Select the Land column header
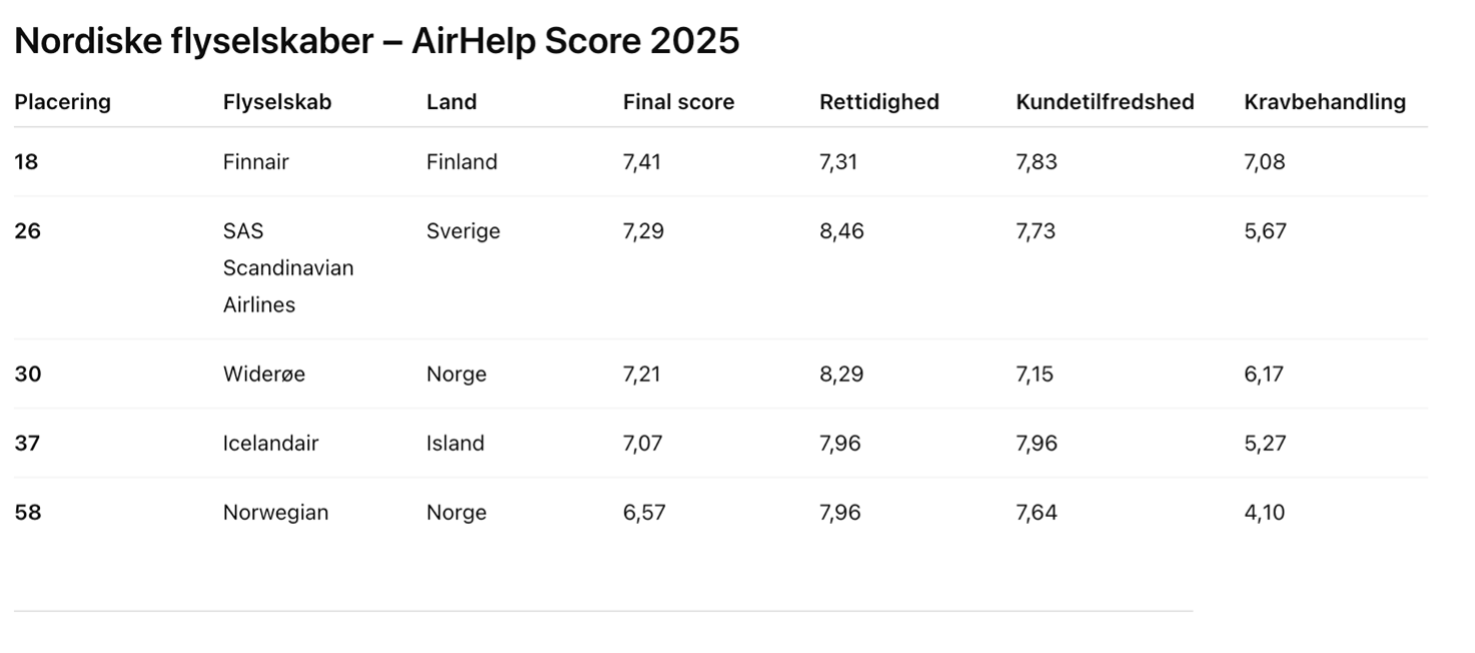Screen dimensions: 1475x653 tap(452, 102)
